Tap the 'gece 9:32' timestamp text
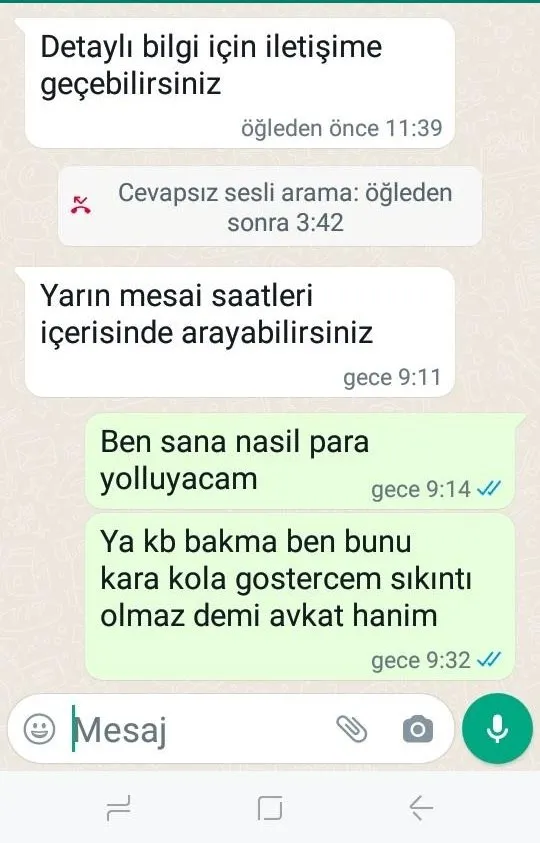 pos(421,660)
